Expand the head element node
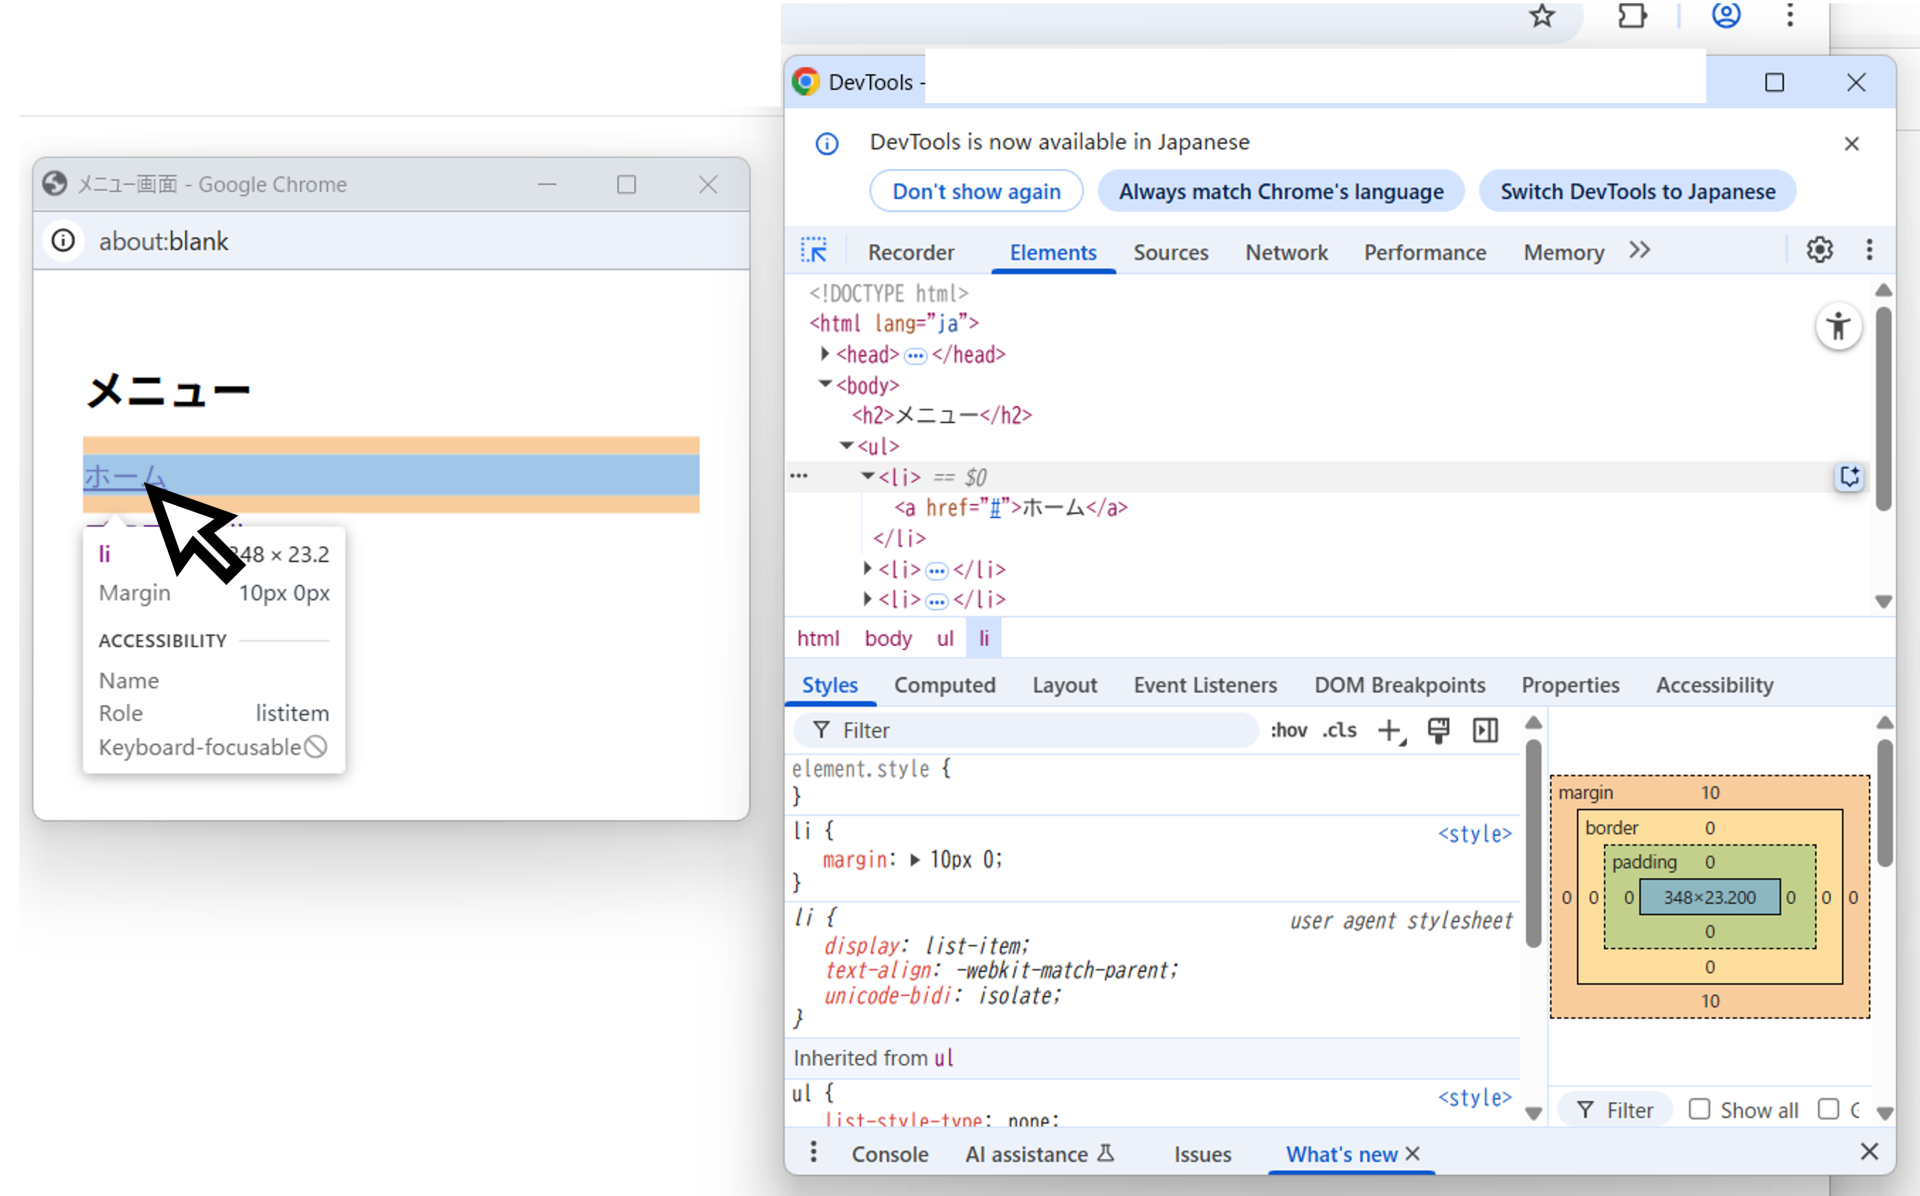 coord(825,354)
